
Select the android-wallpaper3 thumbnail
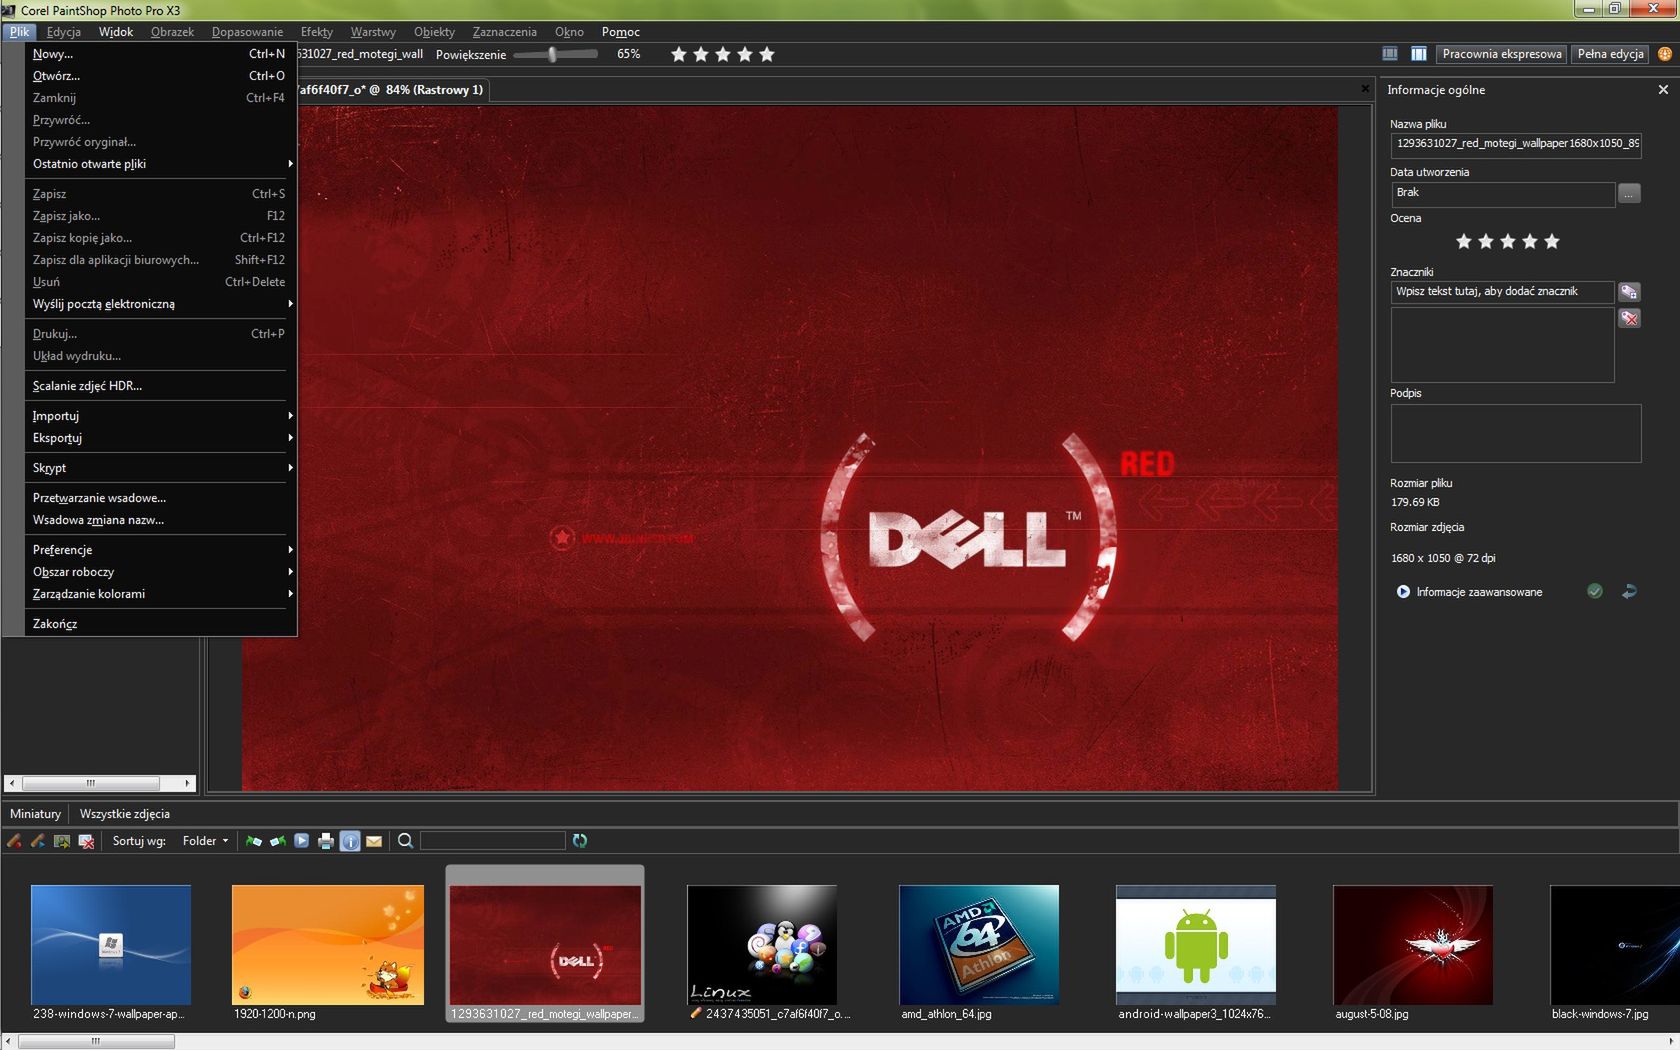point(1196,945)
